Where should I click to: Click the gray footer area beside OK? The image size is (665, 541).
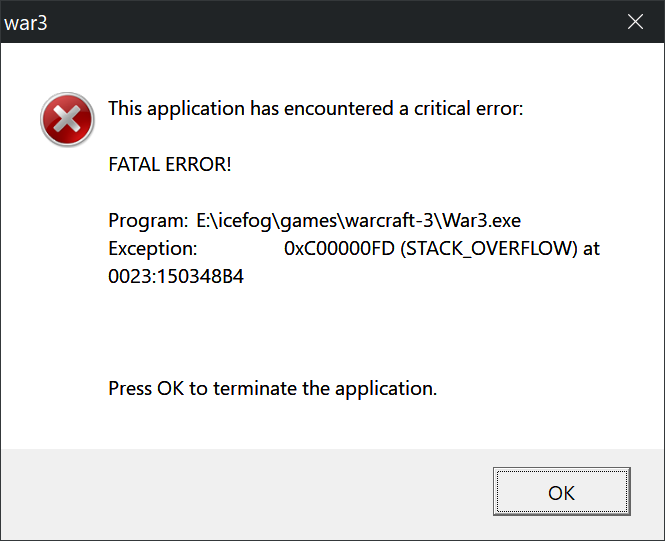click(x=250, y=492)
